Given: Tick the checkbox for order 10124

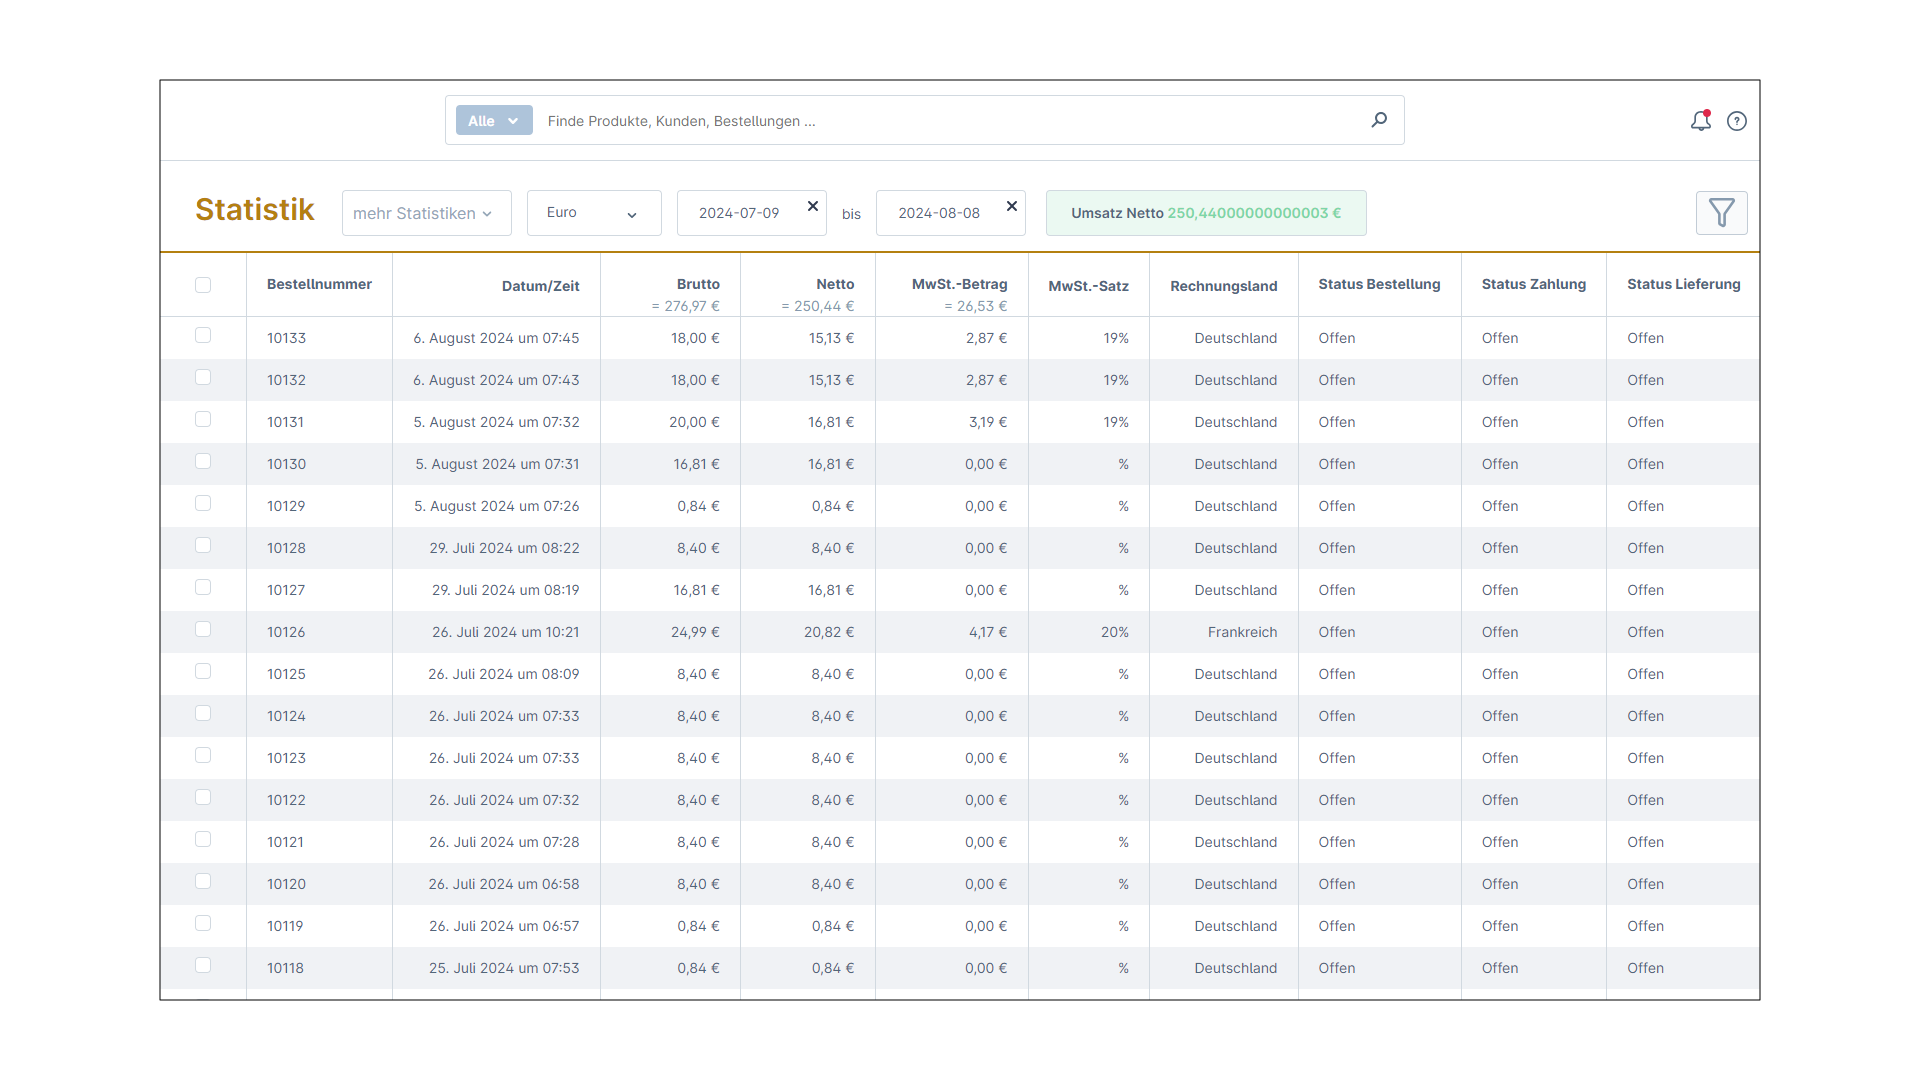Looking at the screenshot, I should [203, 713].
